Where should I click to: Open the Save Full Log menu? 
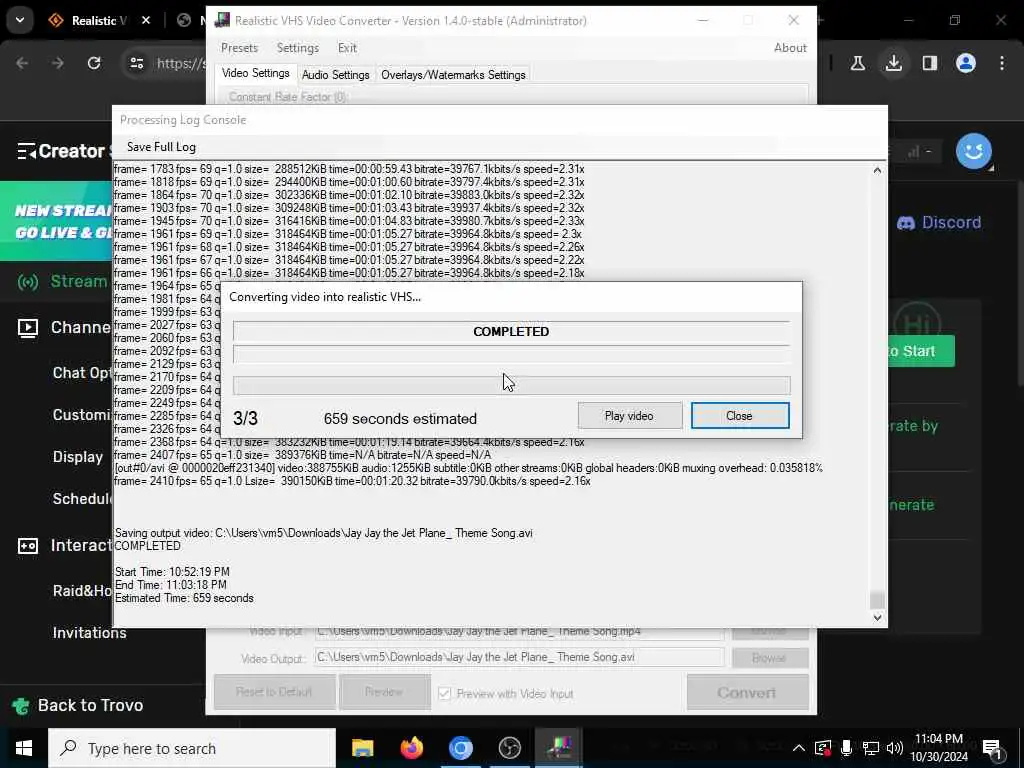[161, 147]
